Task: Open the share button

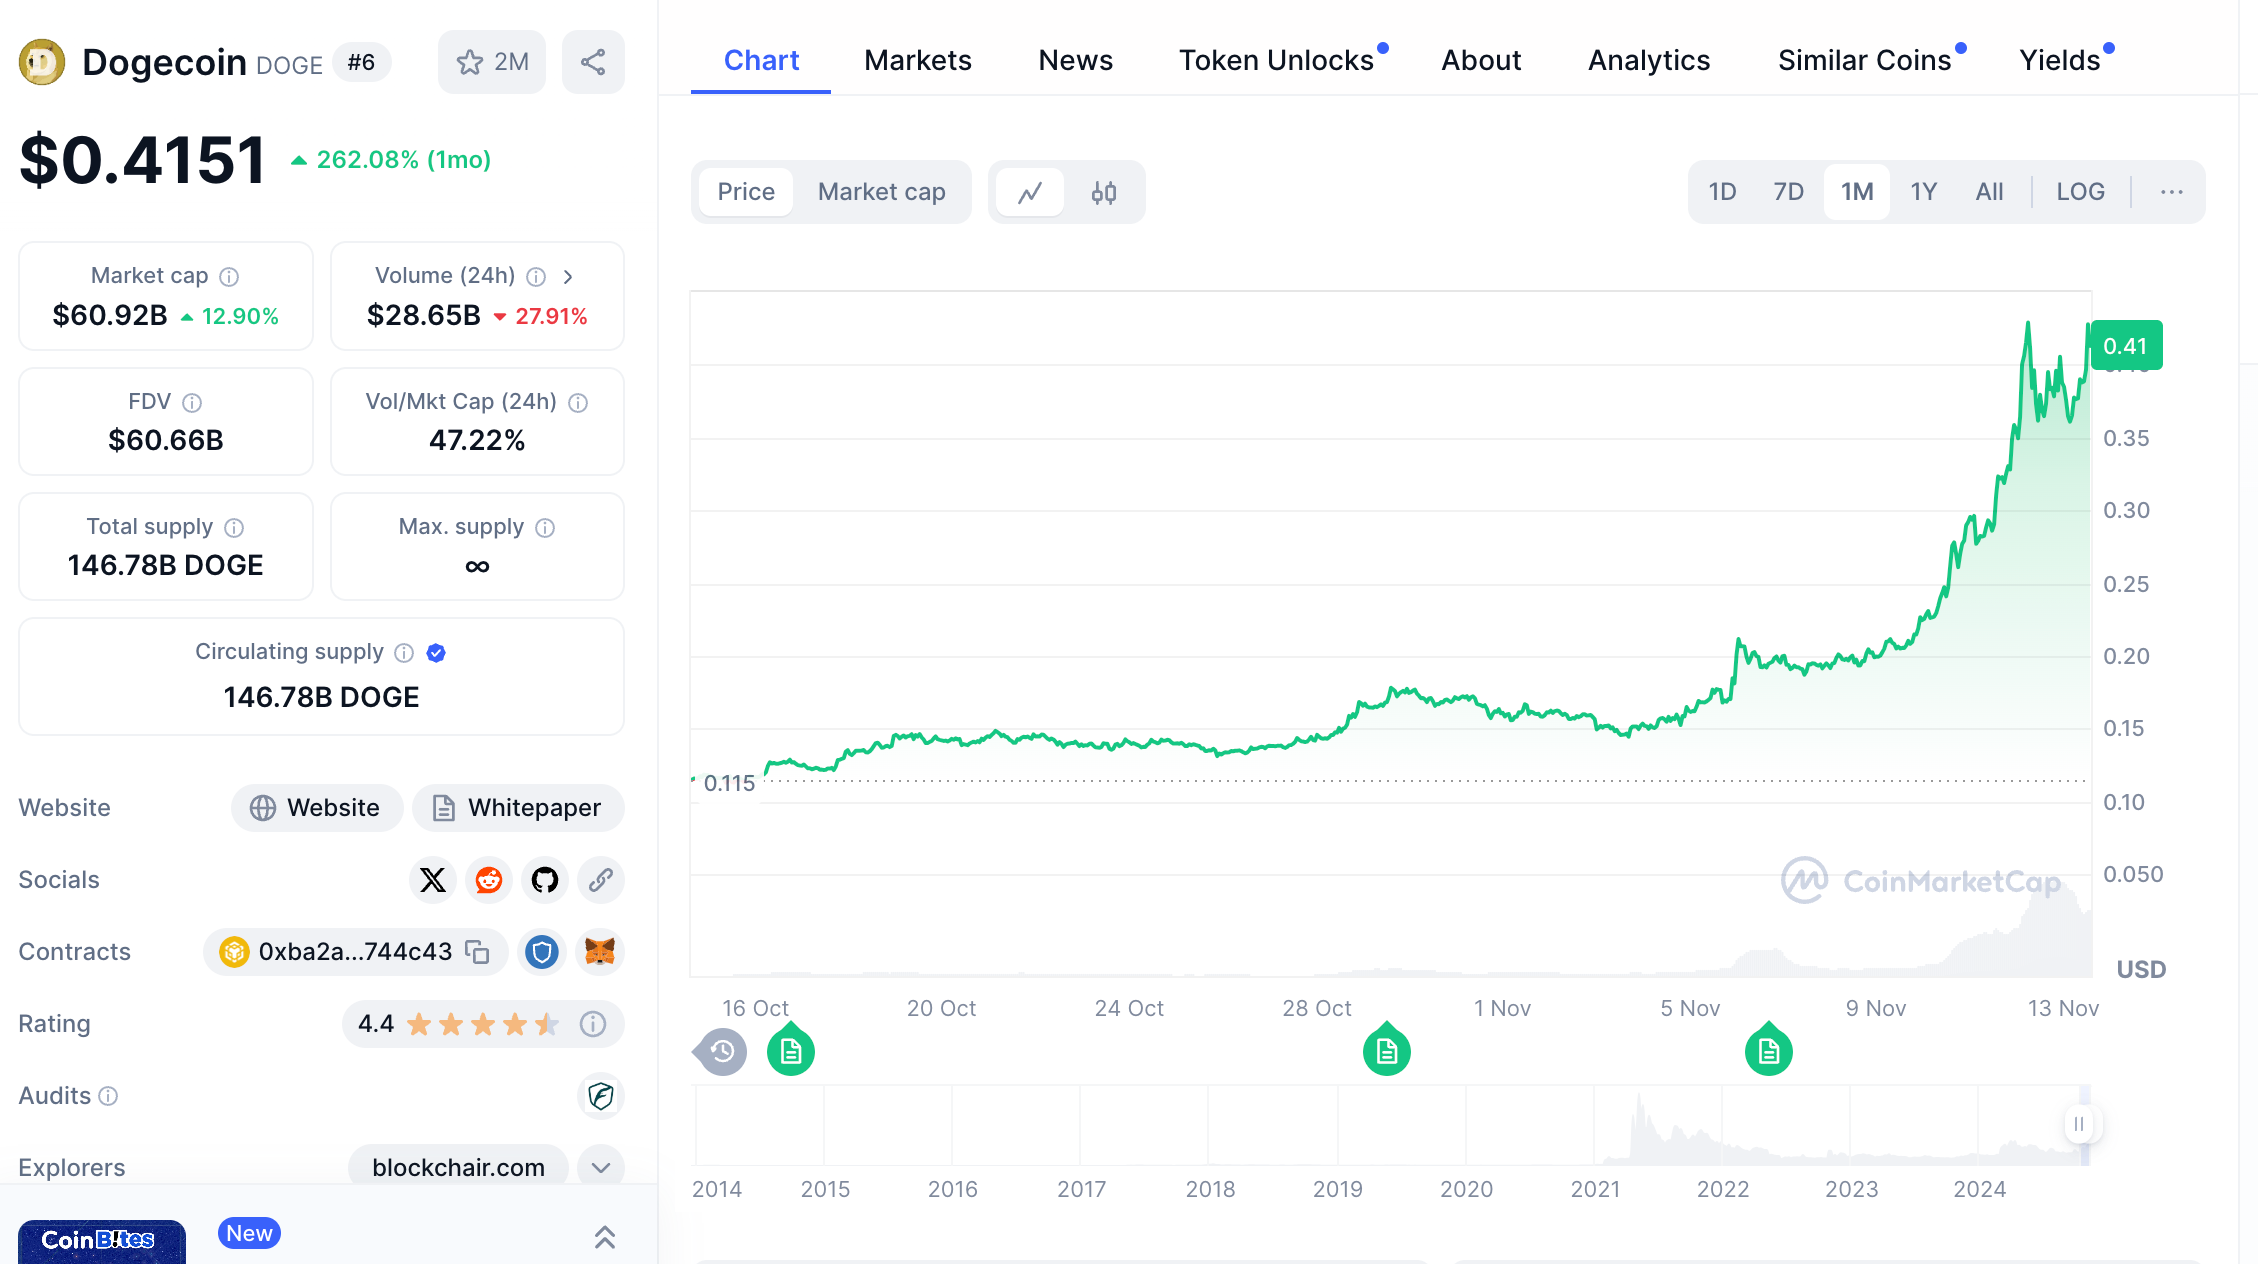Action: pyautogui.click(x=593, y=62)
